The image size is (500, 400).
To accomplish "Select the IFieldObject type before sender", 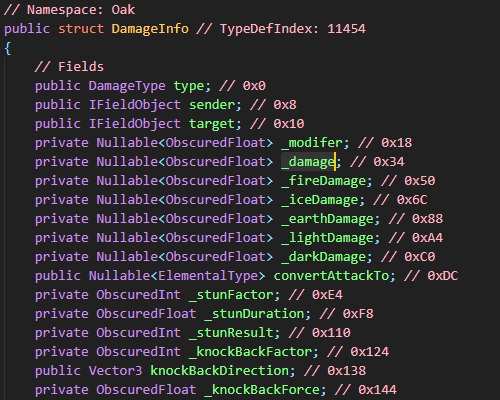I will tap(135, 105).
